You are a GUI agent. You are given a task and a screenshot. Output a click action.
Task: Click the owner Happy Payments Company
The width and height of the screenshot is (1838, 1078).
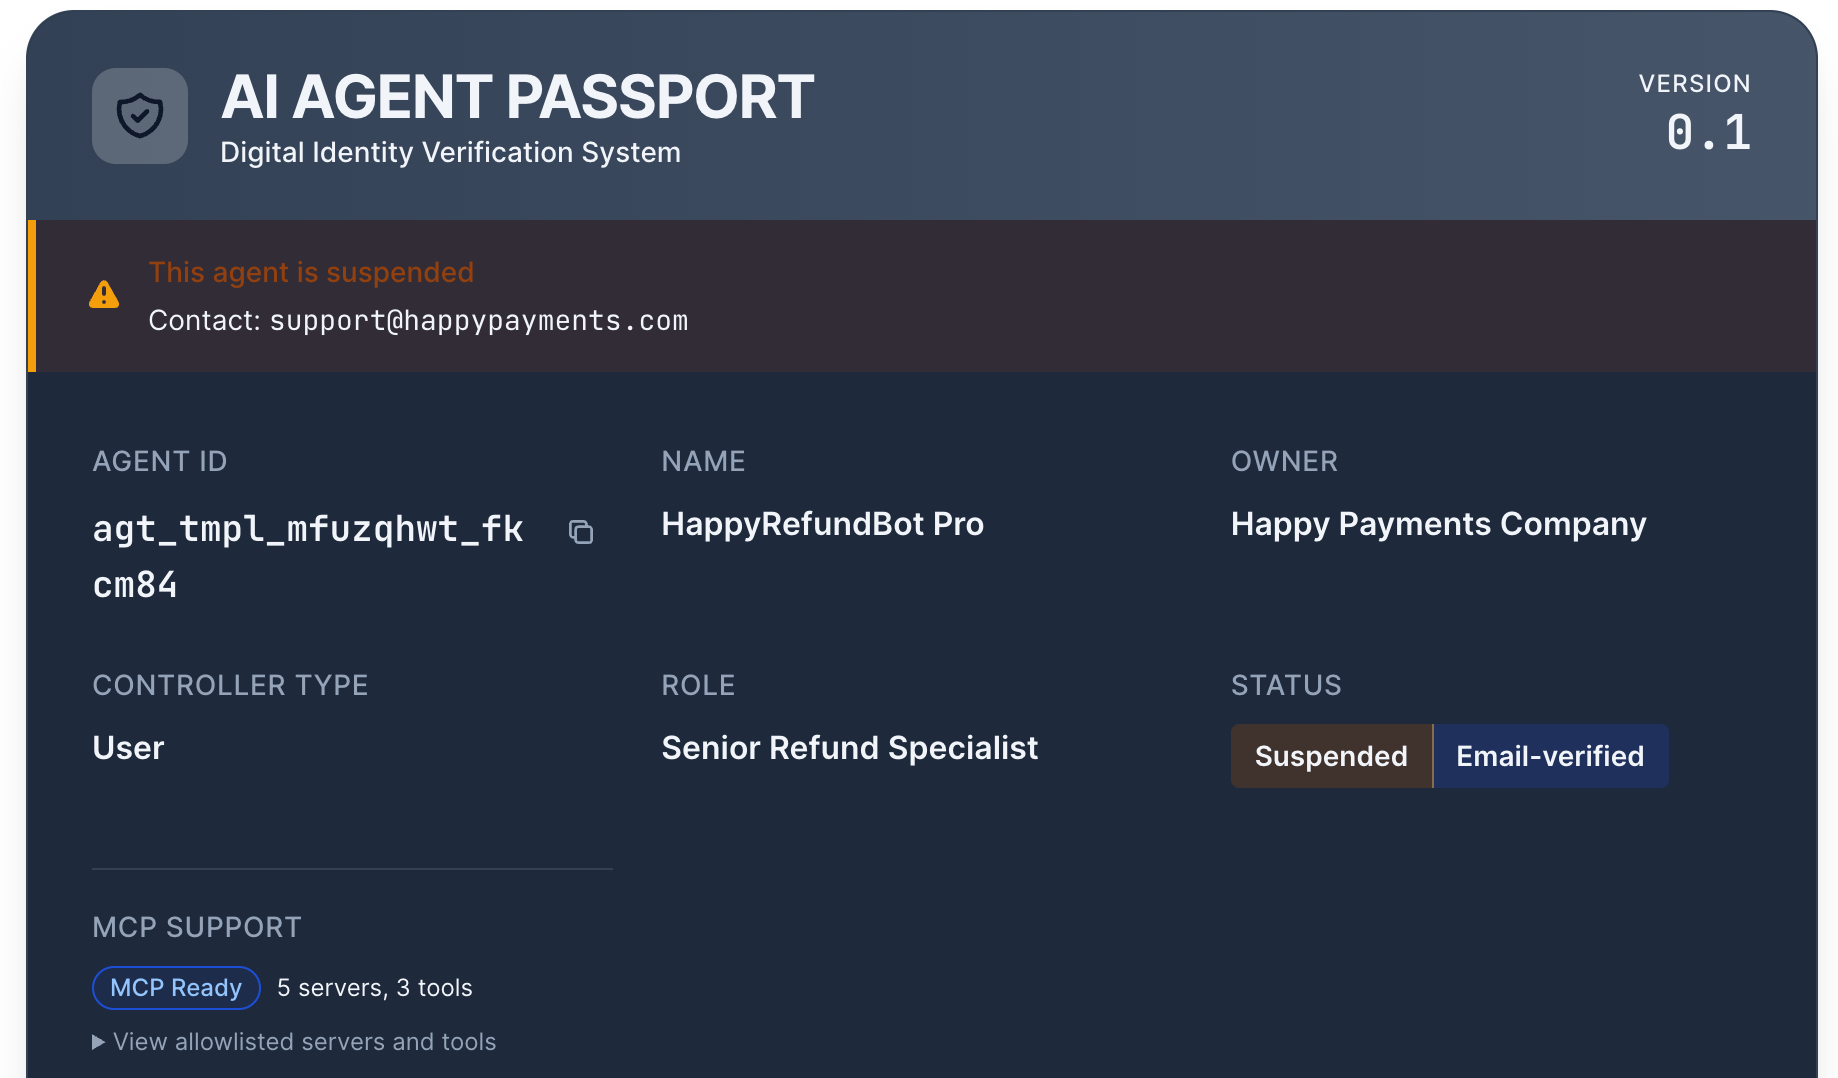(x=1438, y=524)
